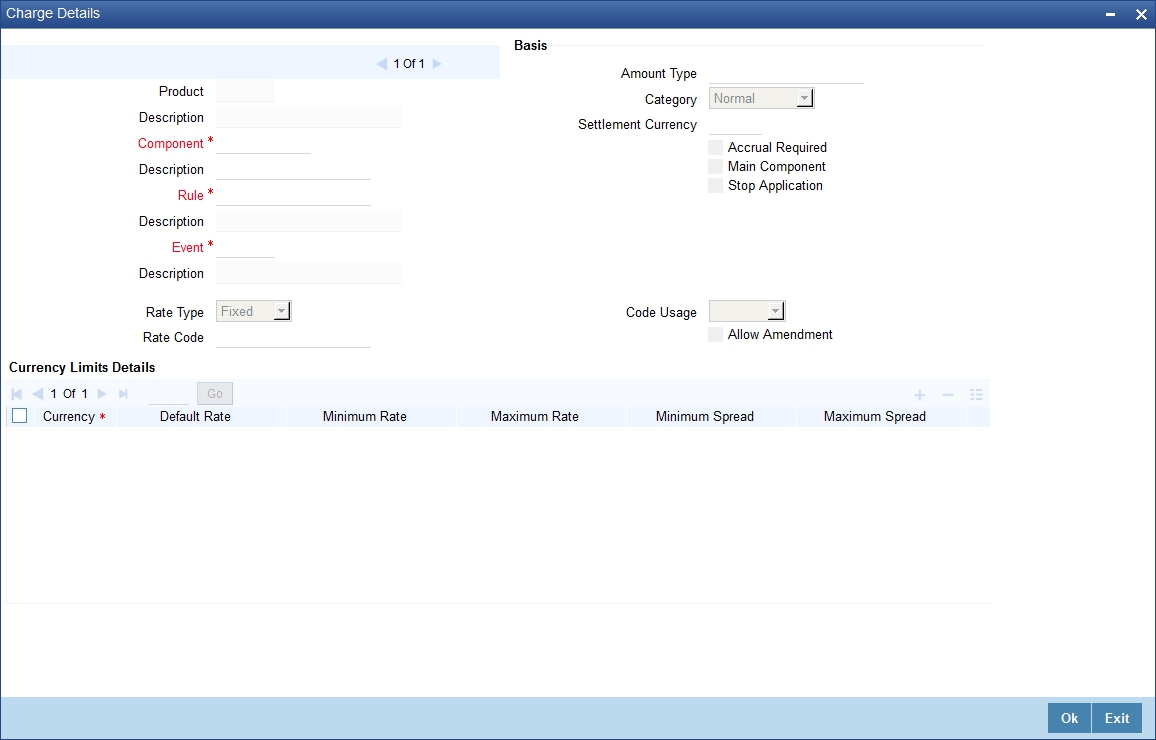This screenshot has width=1156, height=740.
Task: Close the Charge Details window
Action: (x=1141, y=15)
